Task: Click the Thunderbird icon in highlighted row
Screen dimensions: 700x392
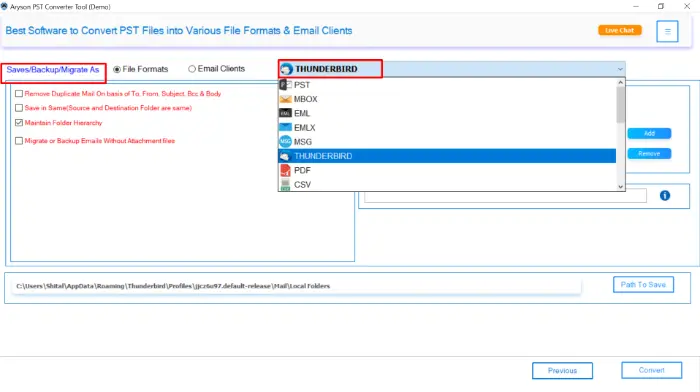Action: point(285,156)
